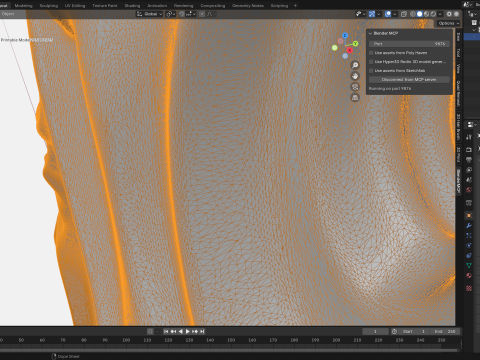Select material preview shading
Image resolution: width=480 pixels, height=360 pixels.
(426, 14)
